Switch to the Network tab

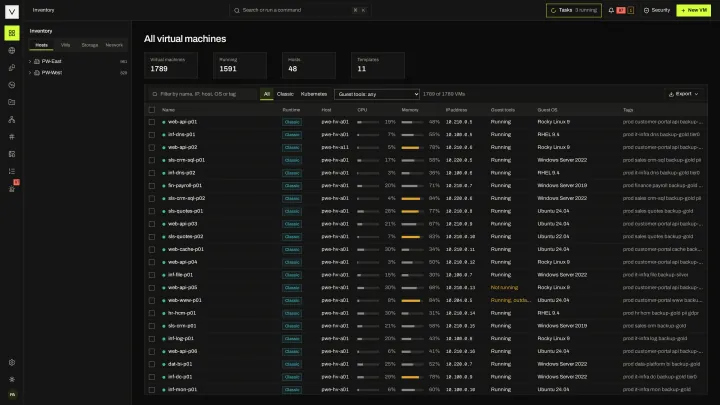coord(114,45)
